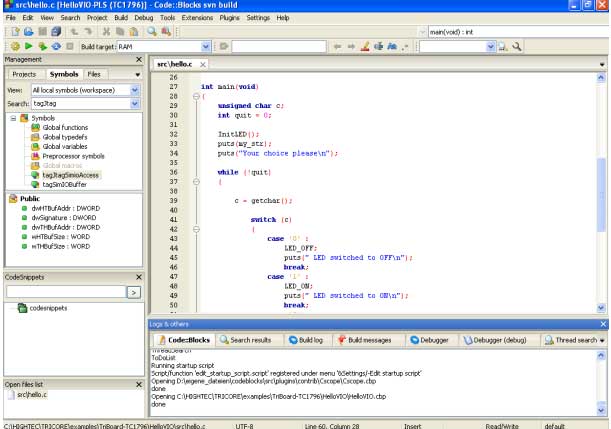This screenshot has width=611, height=429.
Task: Switch to the Projects tab
Action: (24, 74)
